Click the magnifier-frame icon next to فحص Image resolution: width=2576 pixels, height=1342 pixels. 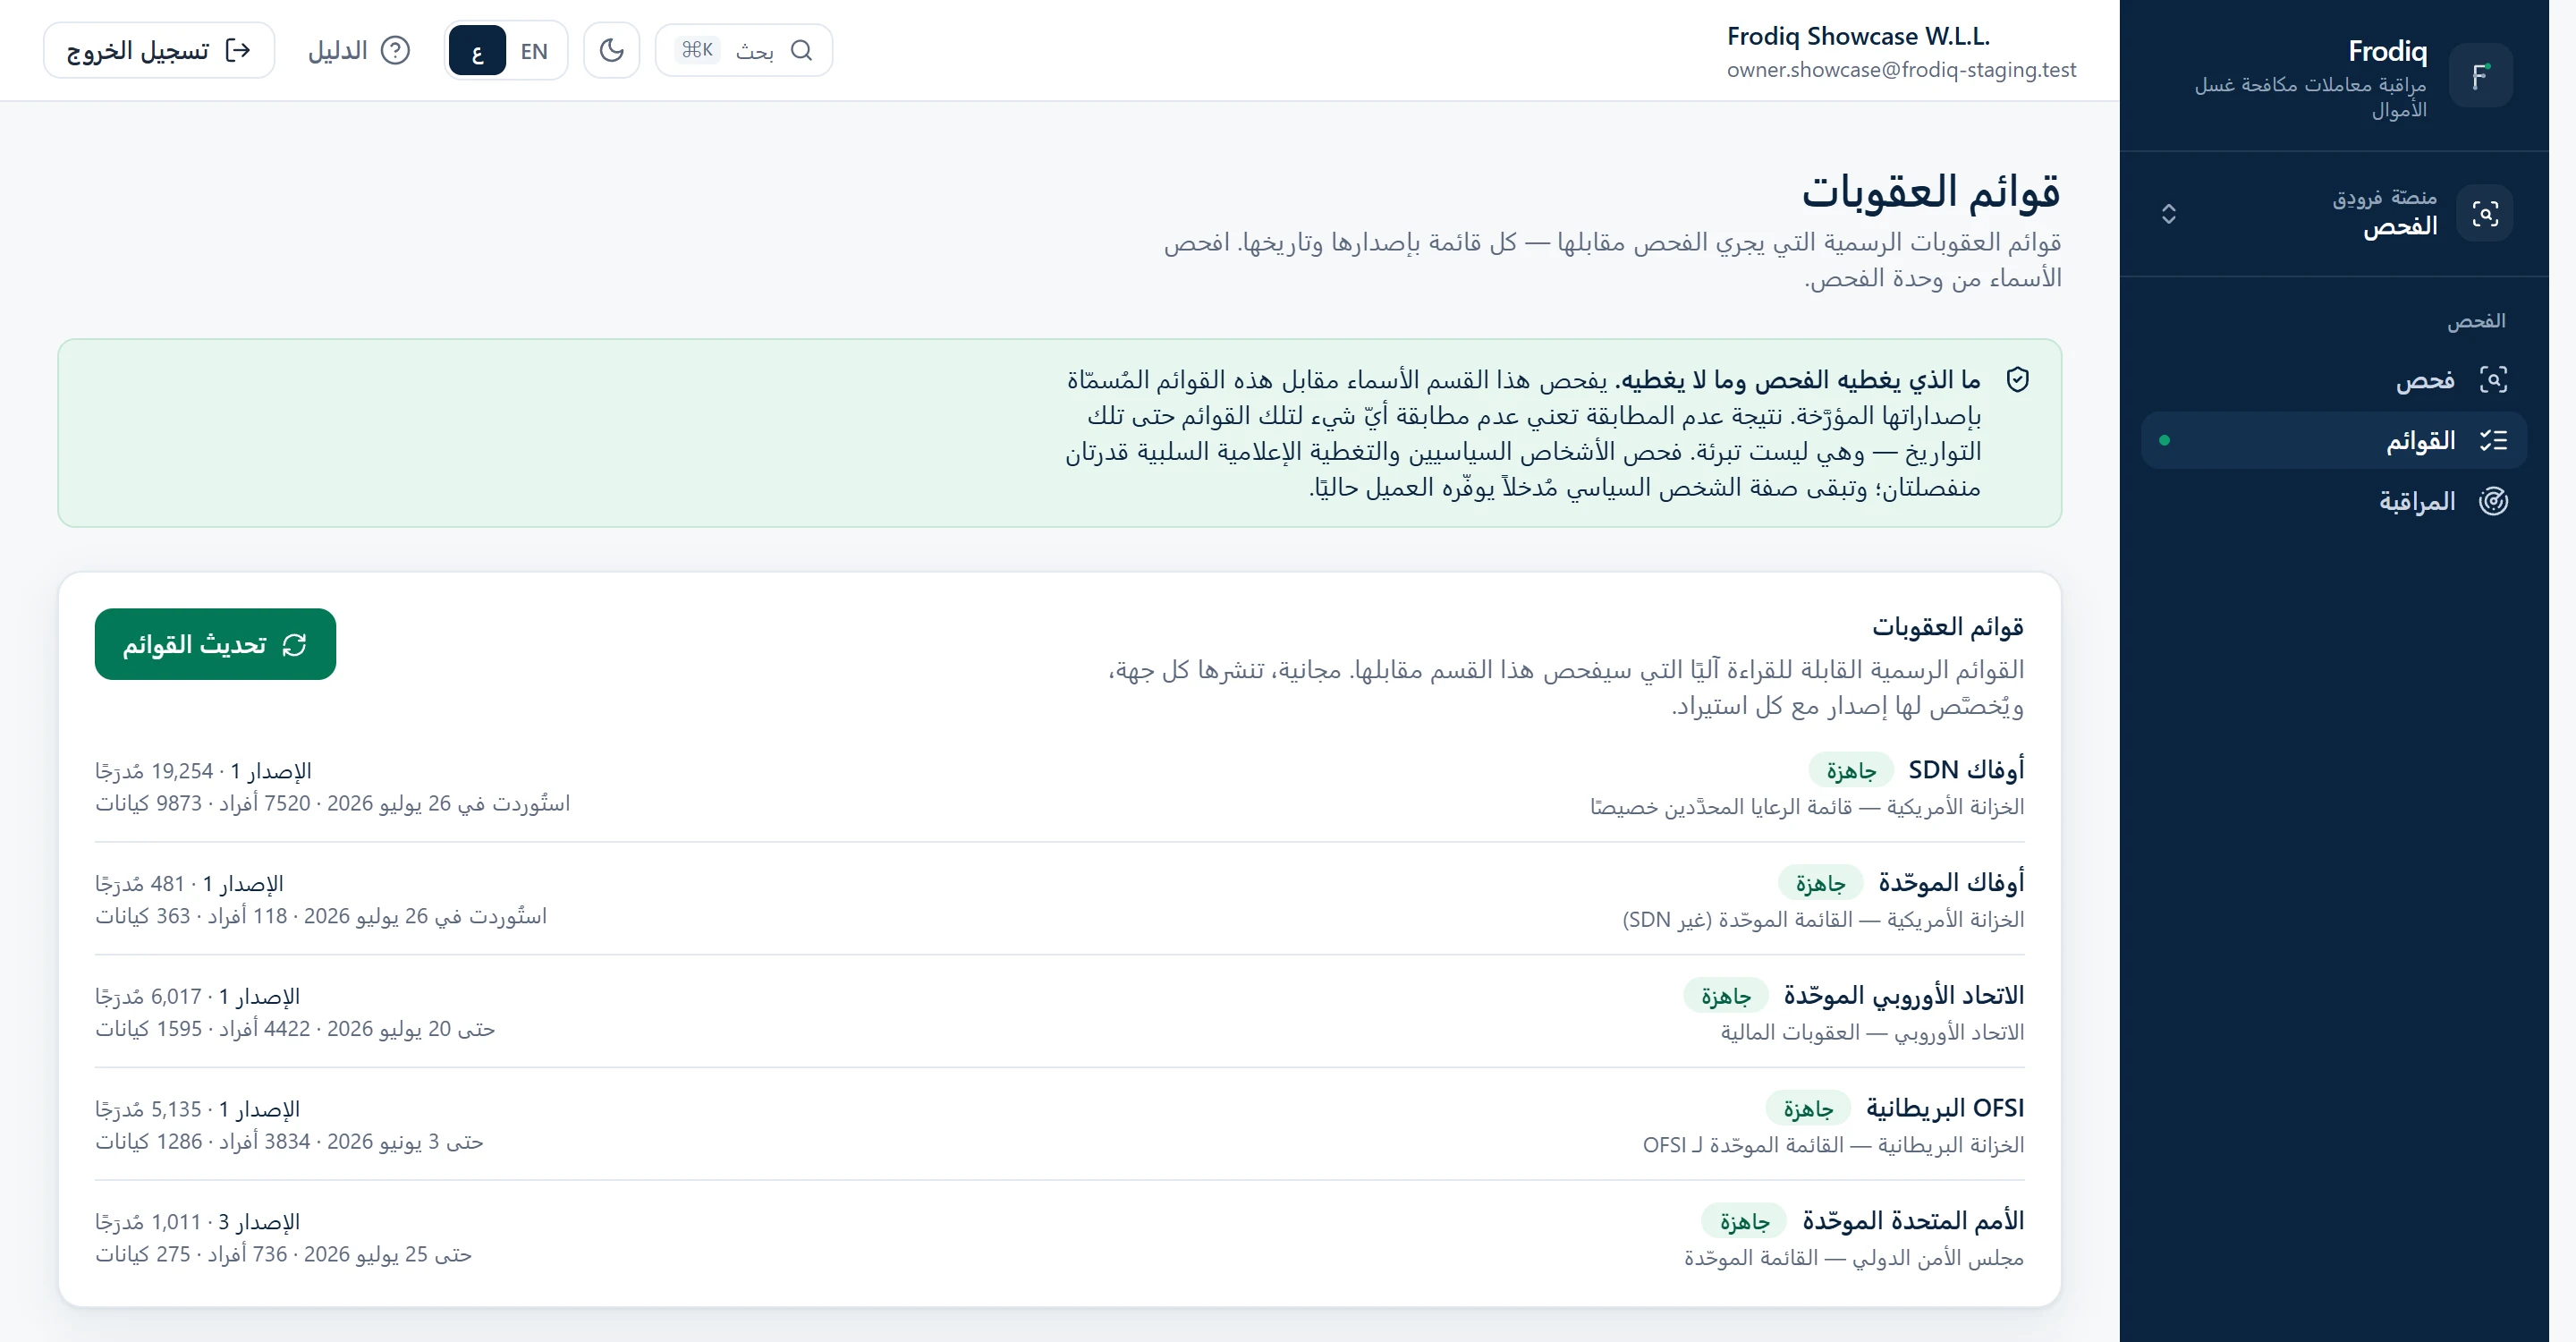2493,380
